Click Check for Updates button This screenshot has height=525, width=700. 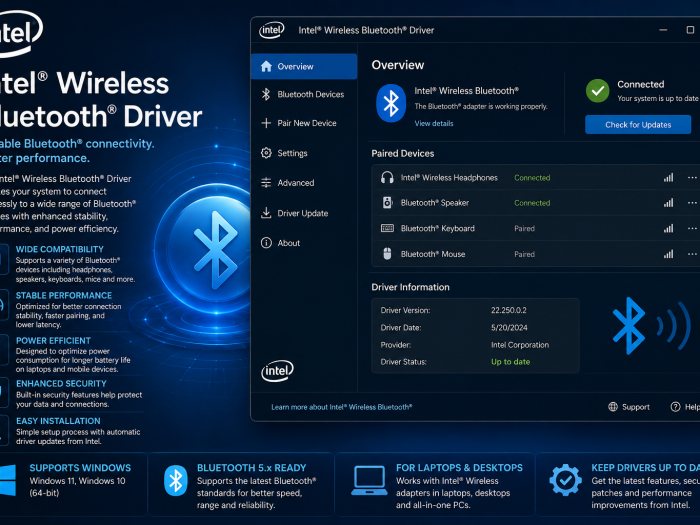tap(638, 125)
